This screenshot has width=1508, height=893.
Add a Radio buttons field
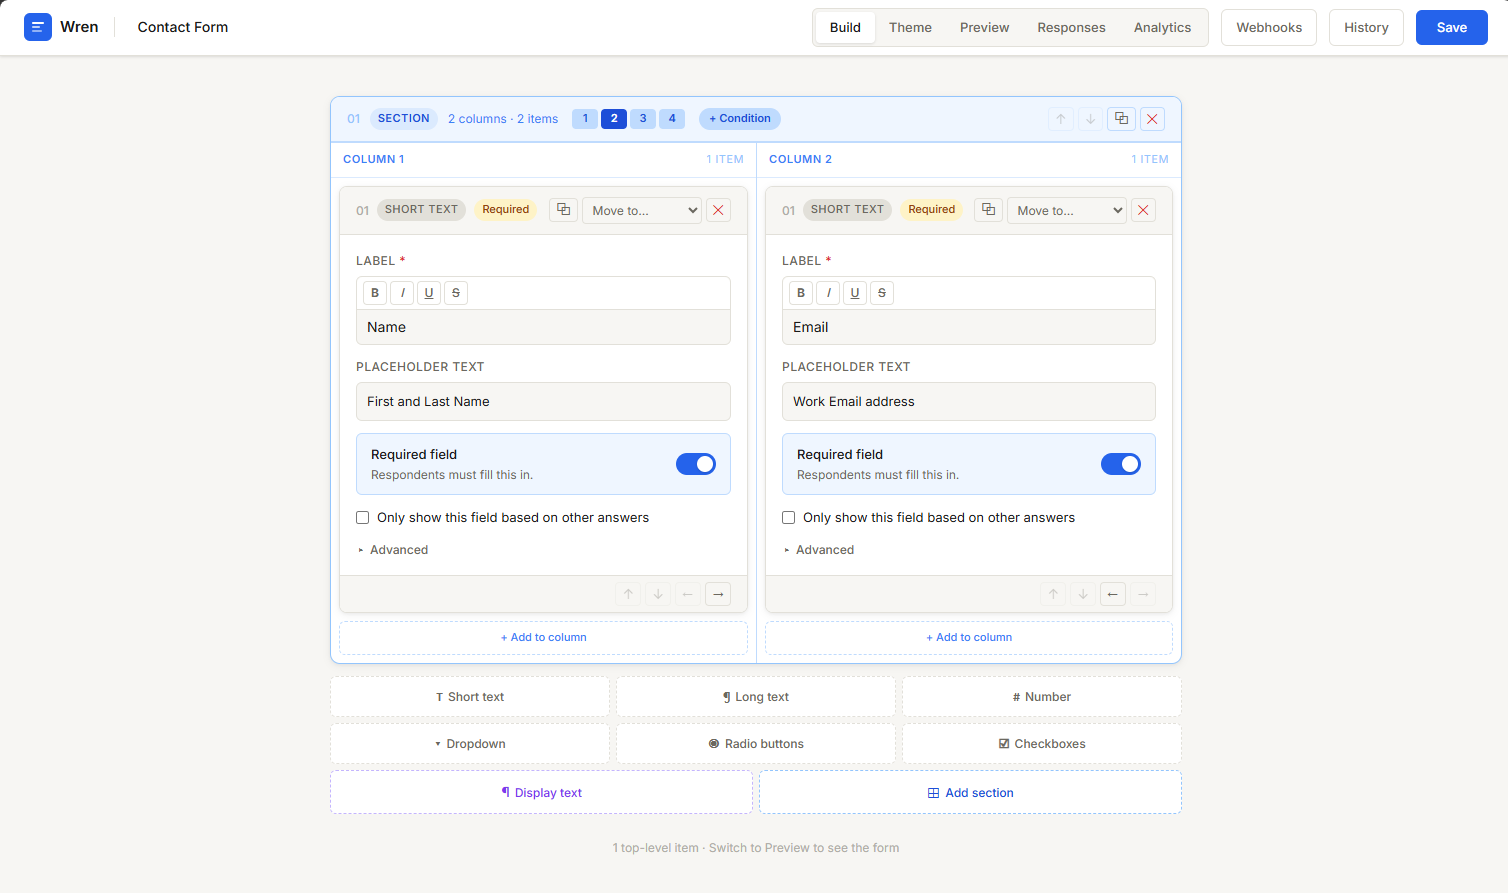pyautogui.click(x=756, y=744)
